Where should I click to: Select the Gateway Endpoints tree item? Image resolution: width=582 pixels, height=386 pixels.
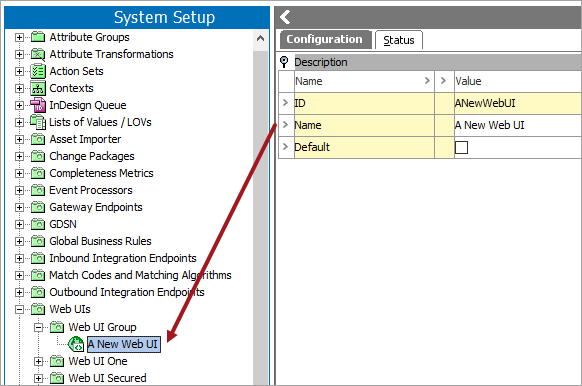point(96,207)
